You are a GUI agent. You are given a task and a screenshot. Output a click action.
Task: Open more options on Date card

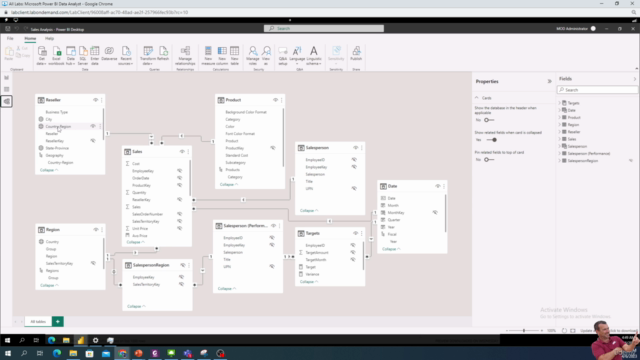coord(444,186)
